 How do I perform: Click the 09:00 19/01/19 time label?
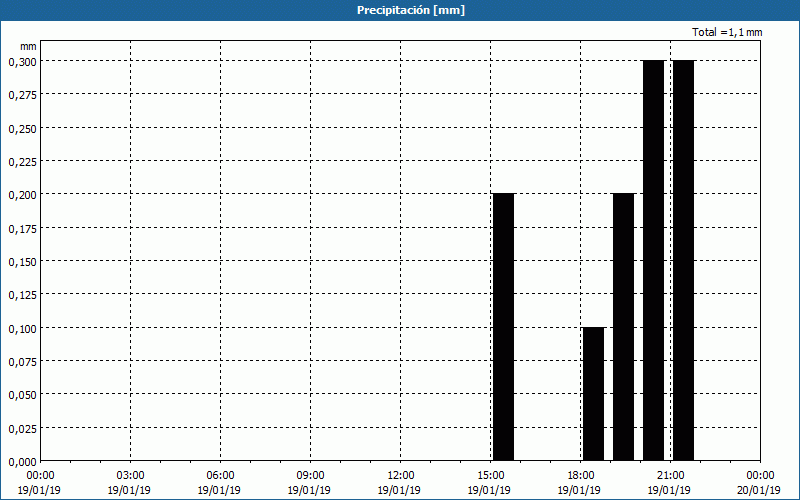(x=309, y=483)
